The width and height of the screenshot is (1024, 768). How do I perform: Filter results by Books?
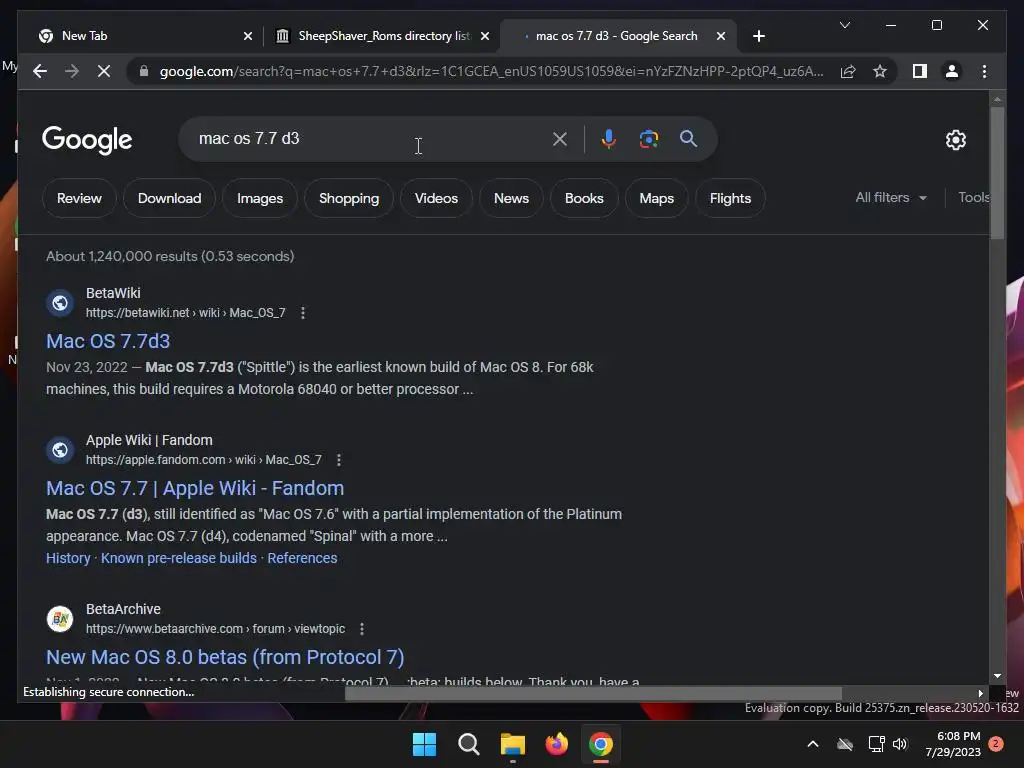point(584,198)
